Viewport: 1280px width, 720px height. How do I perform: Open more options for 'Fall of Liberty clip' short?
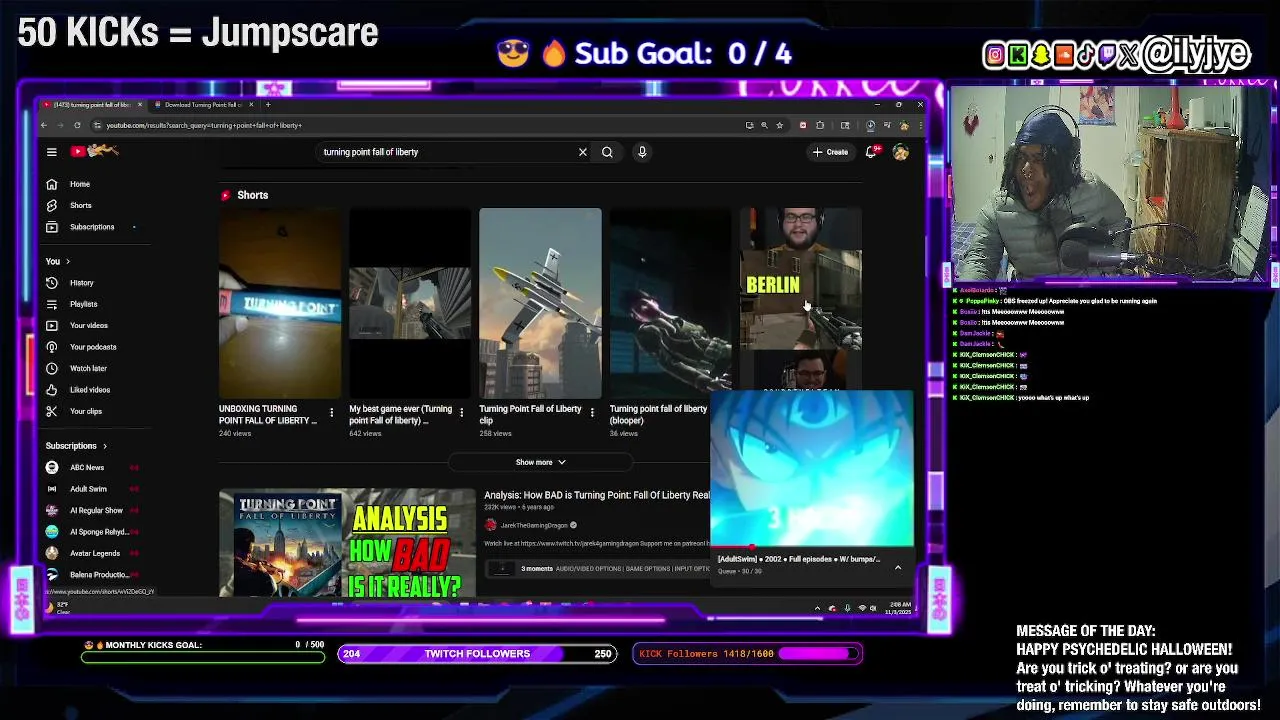pos(592,412)
